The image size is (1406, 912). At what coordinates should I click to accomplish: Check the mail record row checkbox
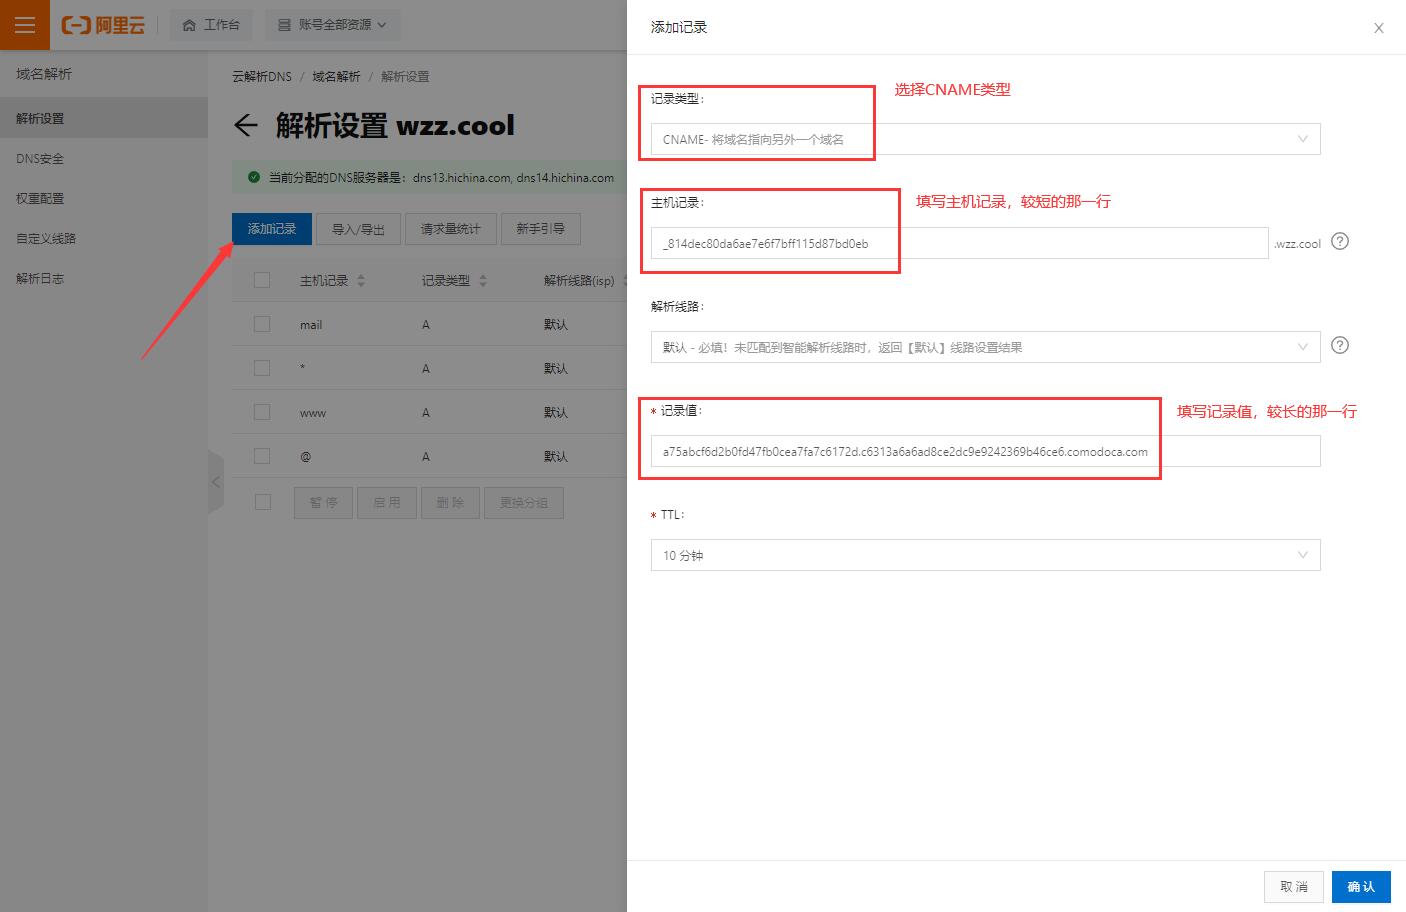262,324
